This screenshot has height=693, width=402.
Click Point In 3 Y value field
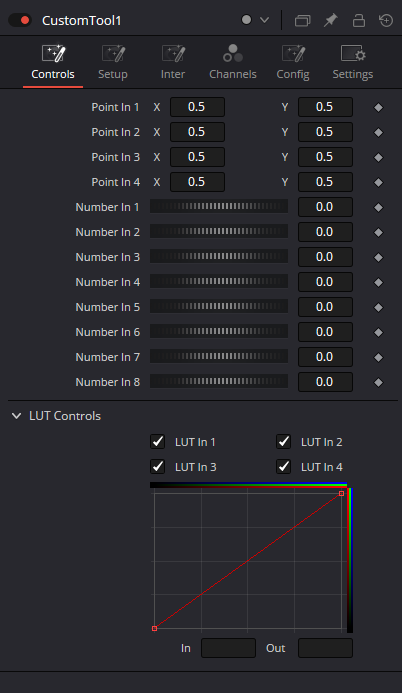tap(326, 157)
